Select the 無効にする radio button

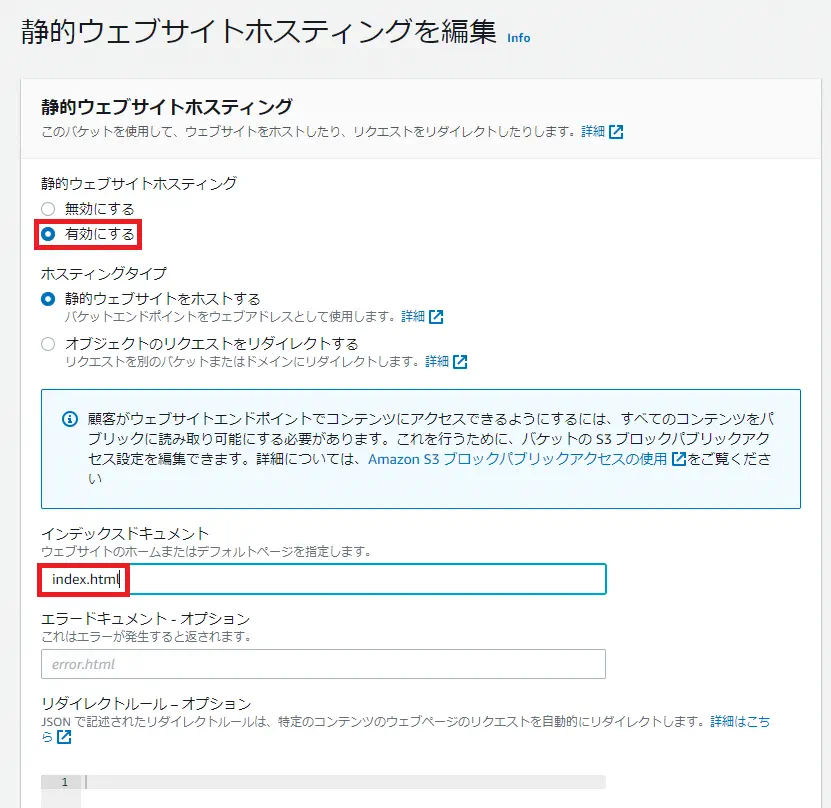pyautogui.click(x=47, y=208)
